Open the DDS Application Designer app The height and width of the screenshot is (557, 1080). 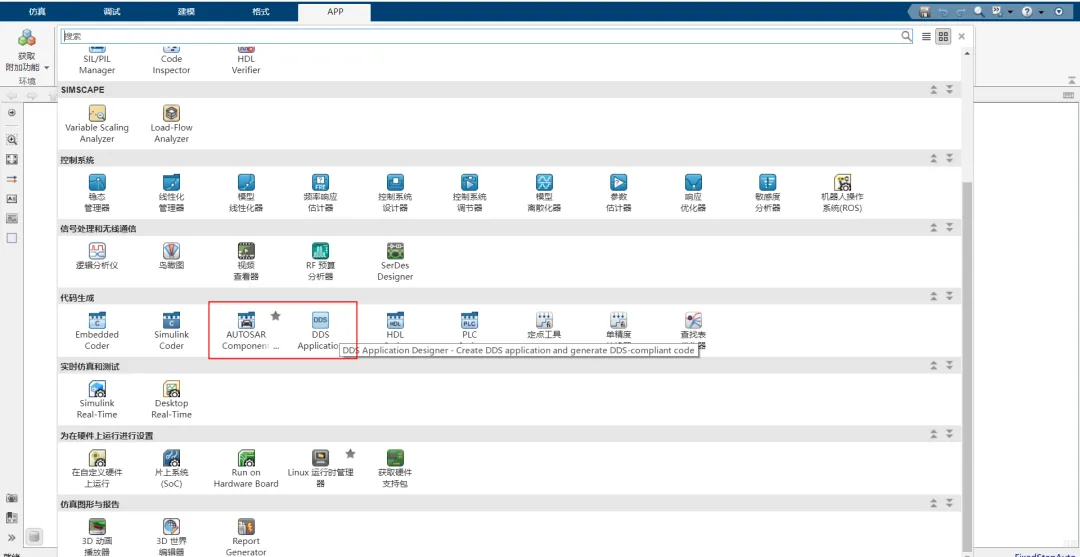click(x=320, y=330)
